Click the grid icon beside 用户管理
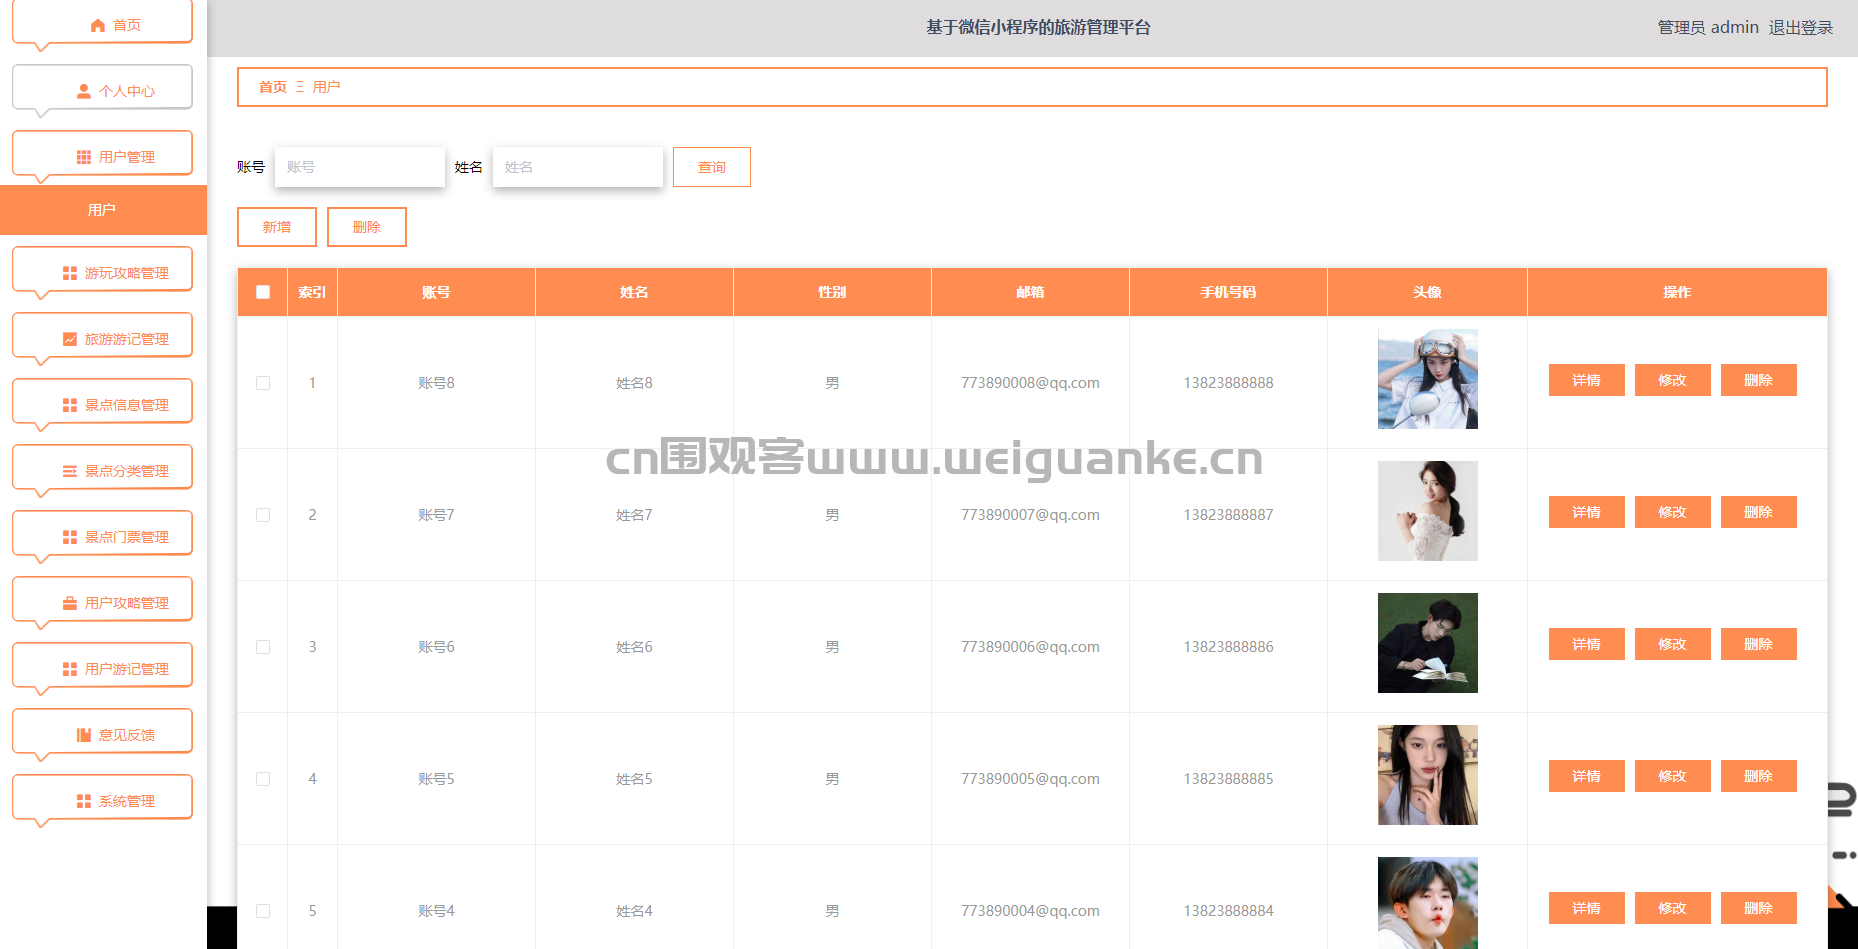The width and height of the screenshot is (1858, 949). (84, 157)
